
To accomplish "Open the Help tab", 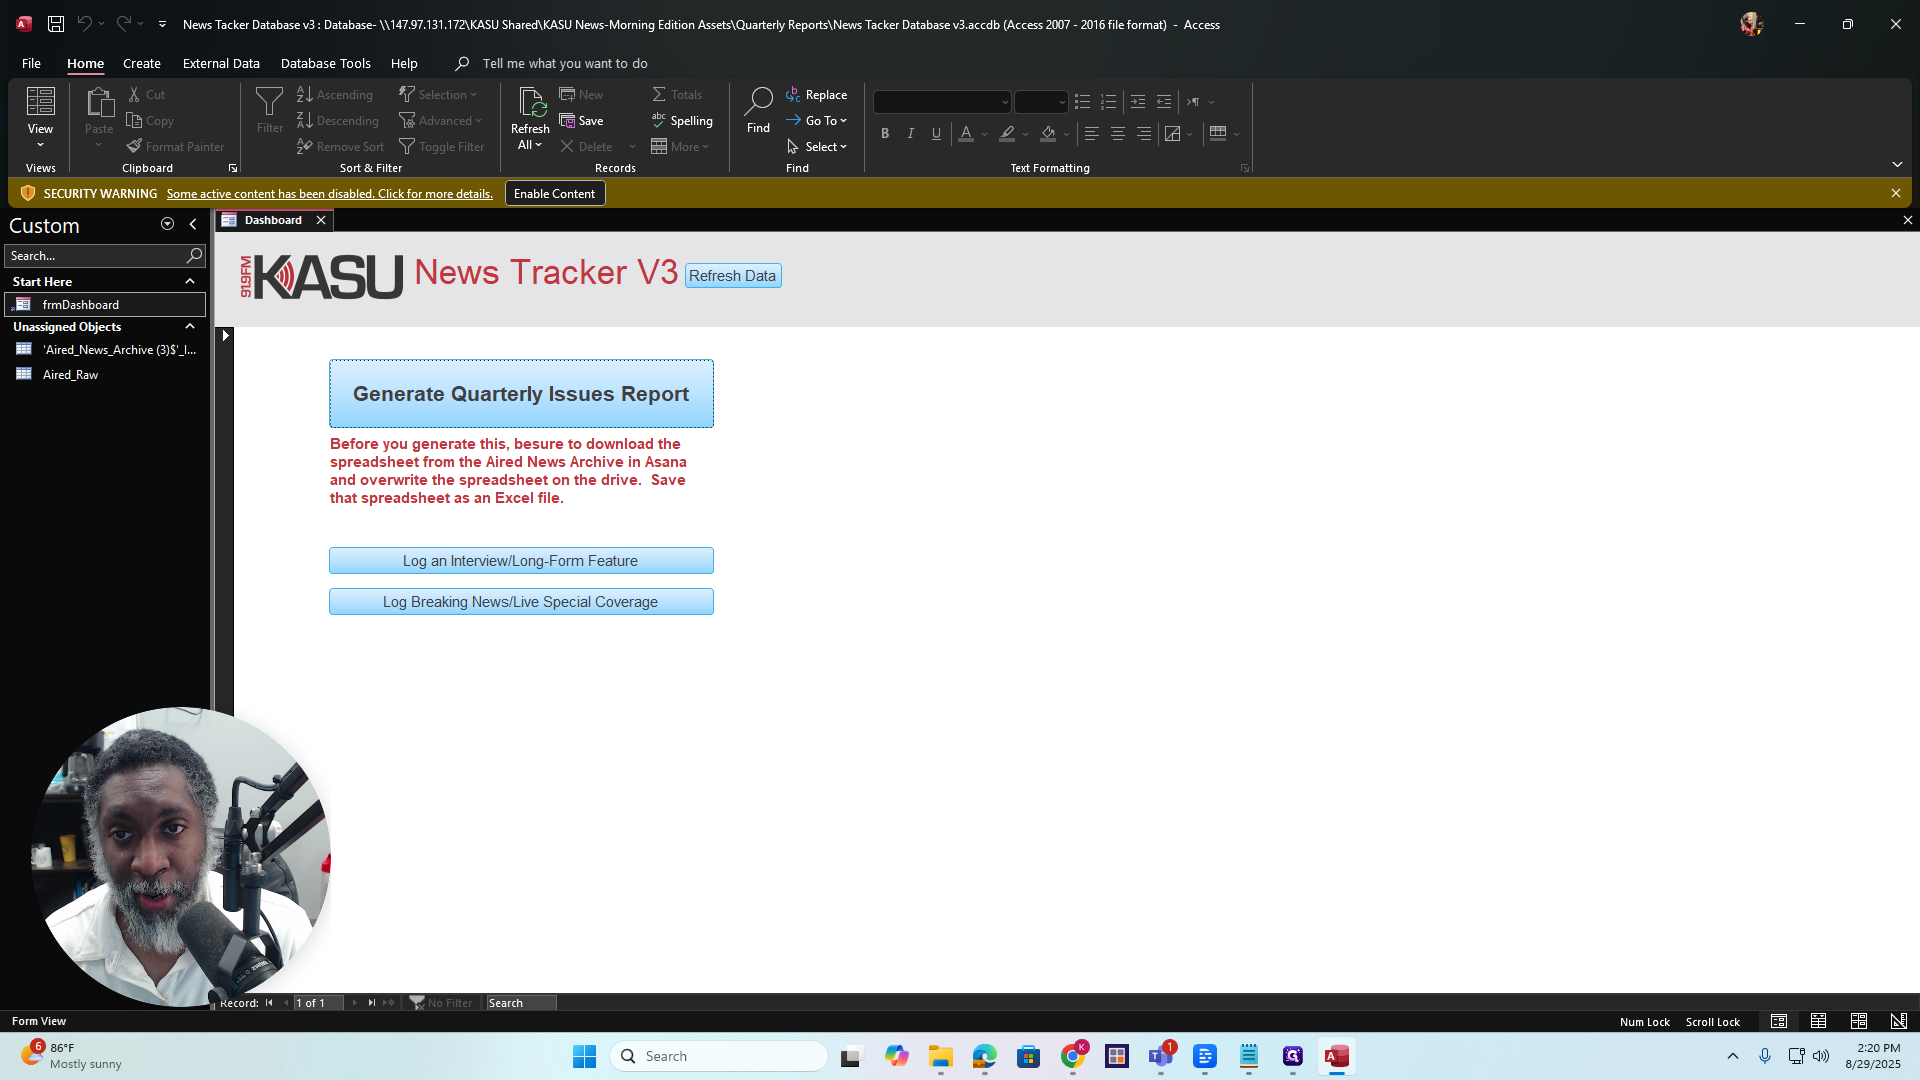I will click(x=404, y=63).
